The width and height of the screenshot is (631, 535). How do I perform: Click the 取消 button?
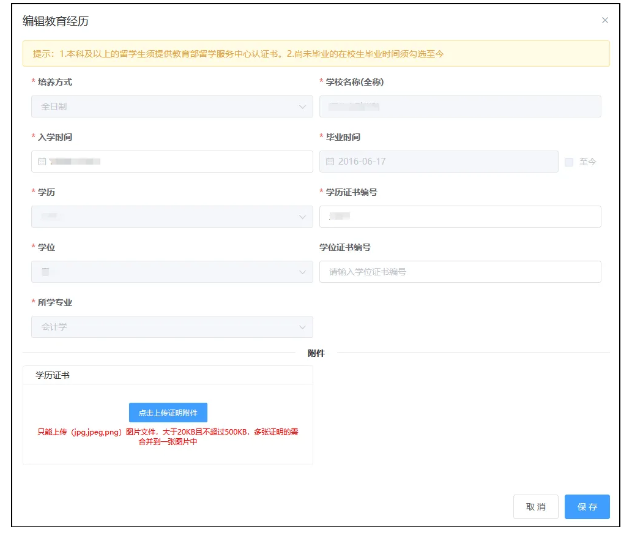(535, 507)
